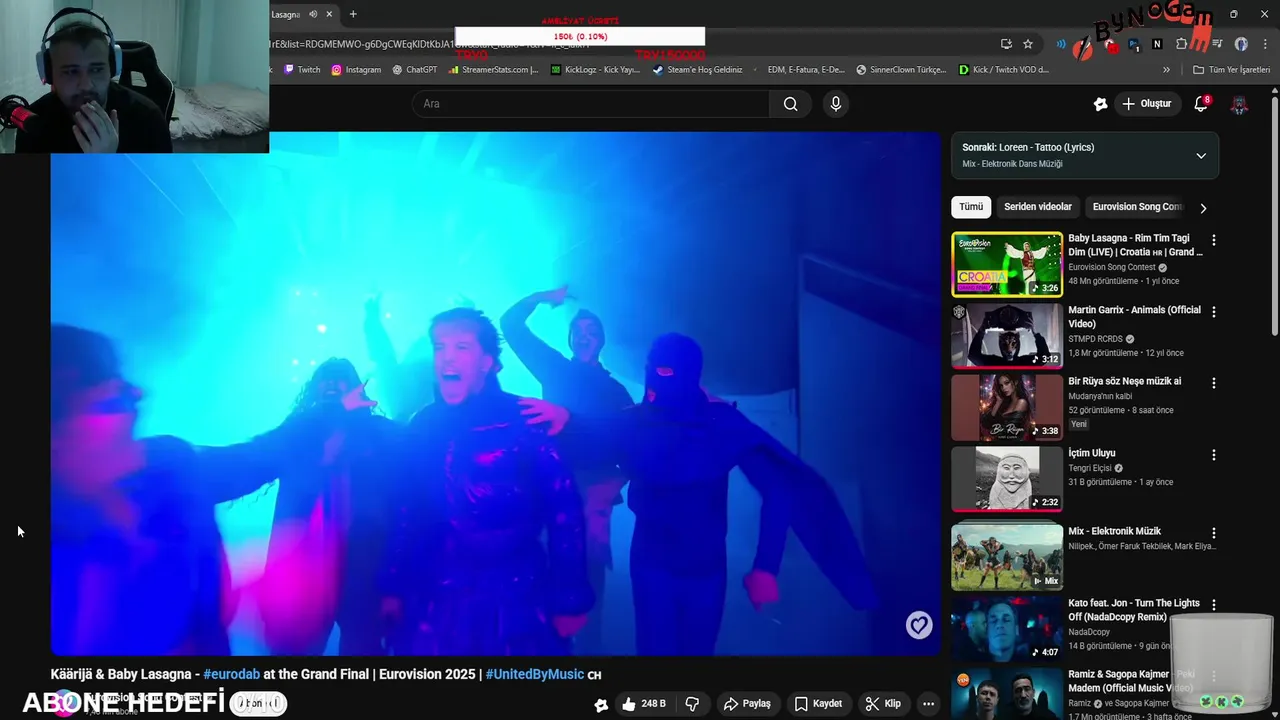The height and width of the screenshot is (720, 1280).
Task: Open Ramiz & Sagopa Kajmer video thumbnail
Action: click(x=1007, y=694)
